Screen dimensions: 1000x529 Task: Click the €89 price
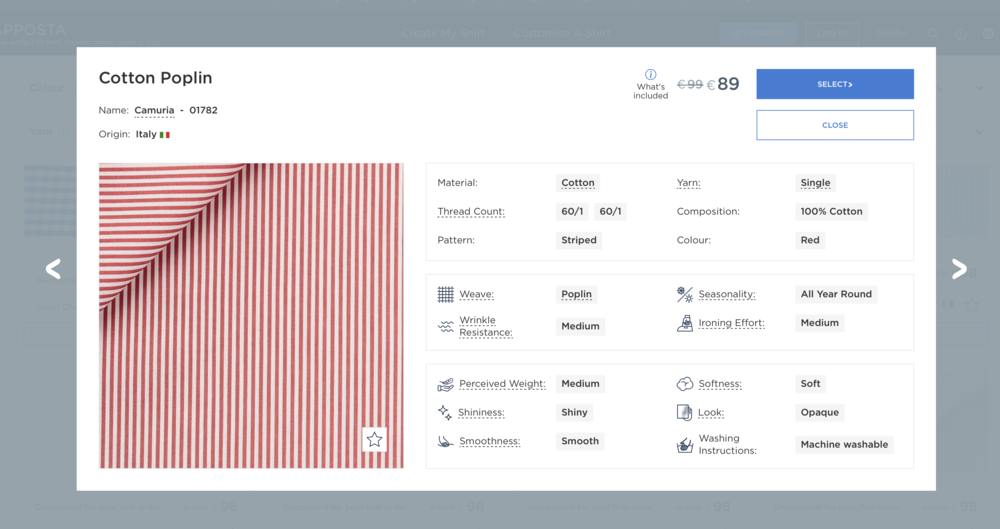click(723, 84)
